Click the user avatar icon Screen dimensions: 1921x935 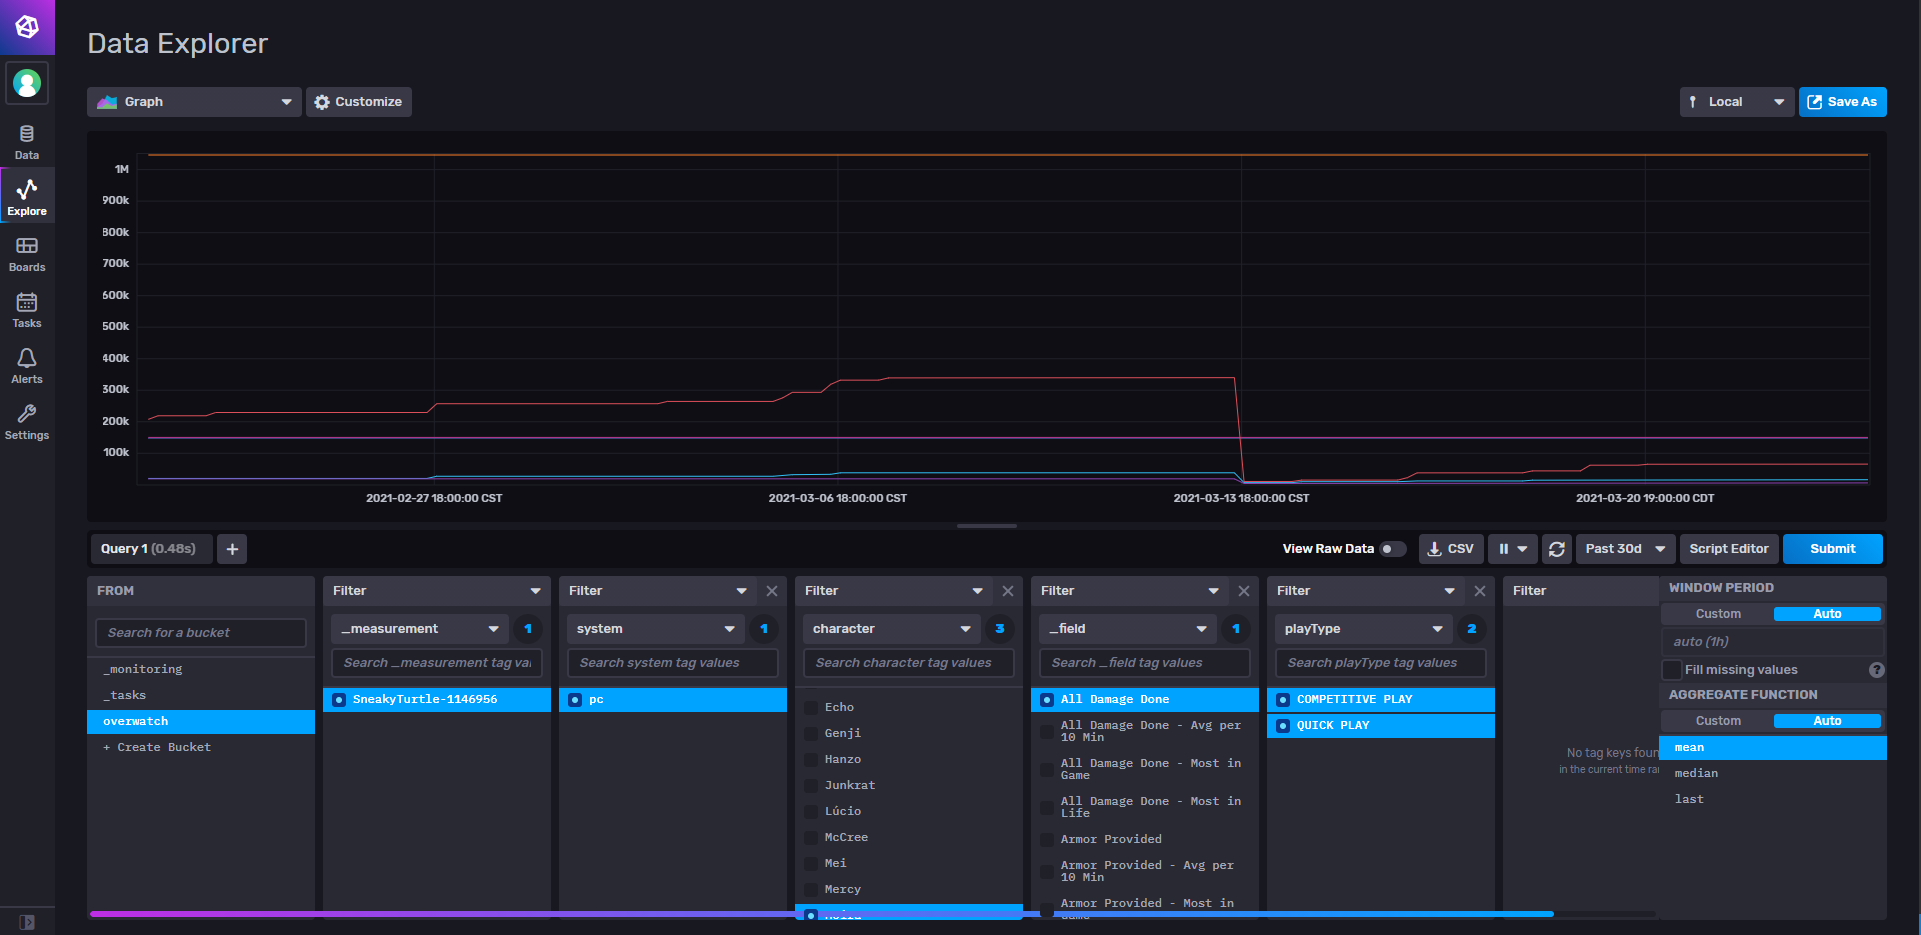27,83
